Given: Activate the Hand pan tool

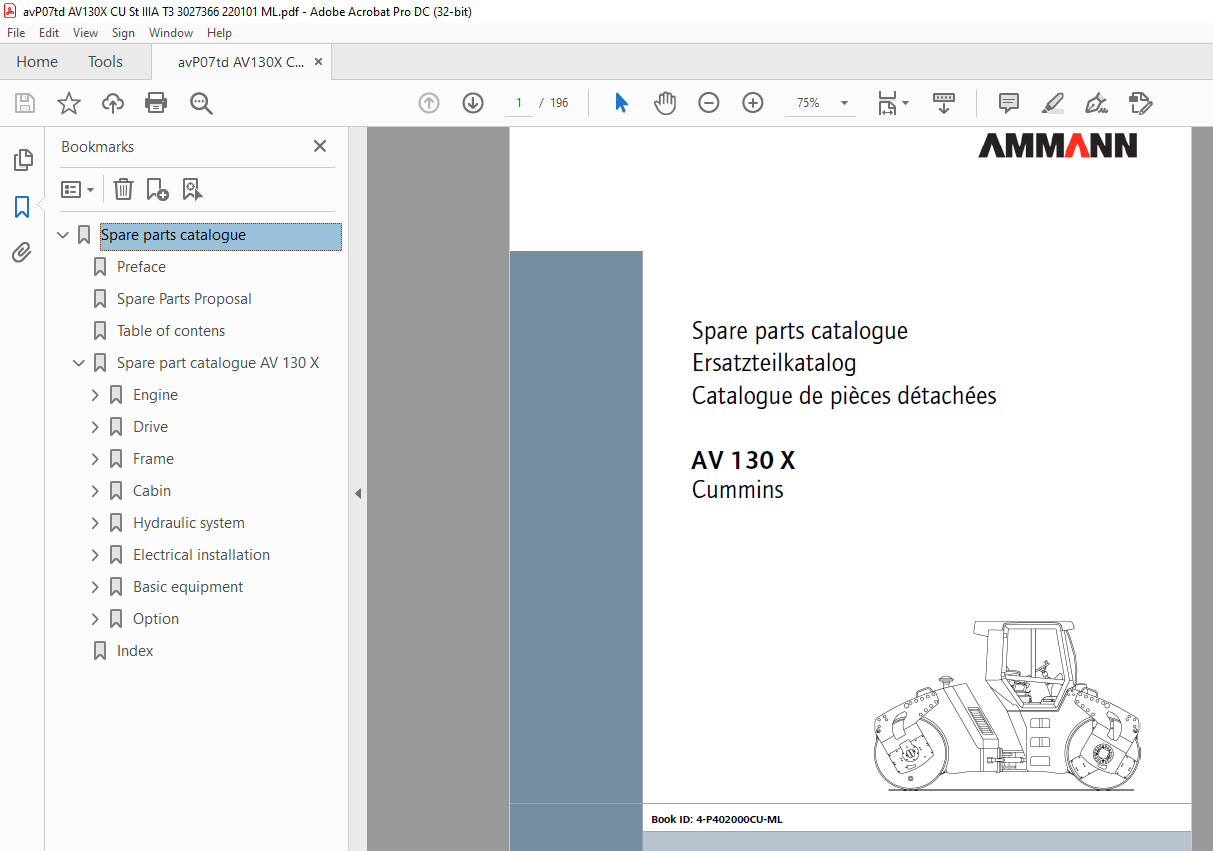Looking at the screenshot, I should (665, 103).
